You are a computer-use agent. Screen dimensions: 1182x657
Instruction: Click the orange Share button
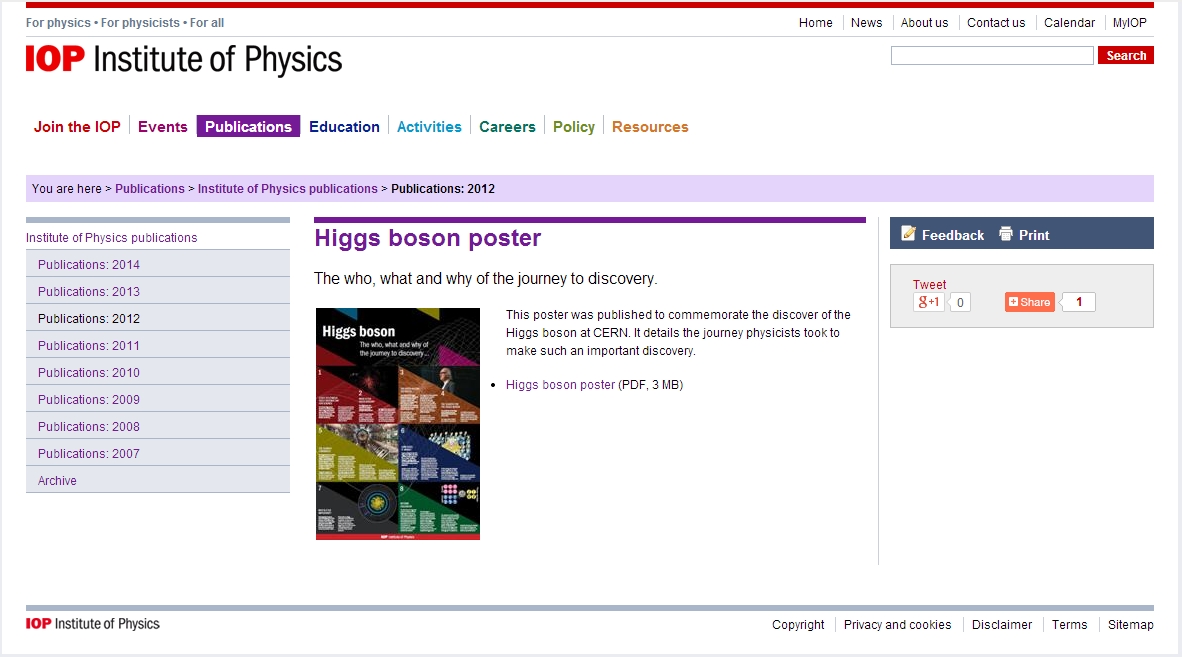tap(1029, 302)
